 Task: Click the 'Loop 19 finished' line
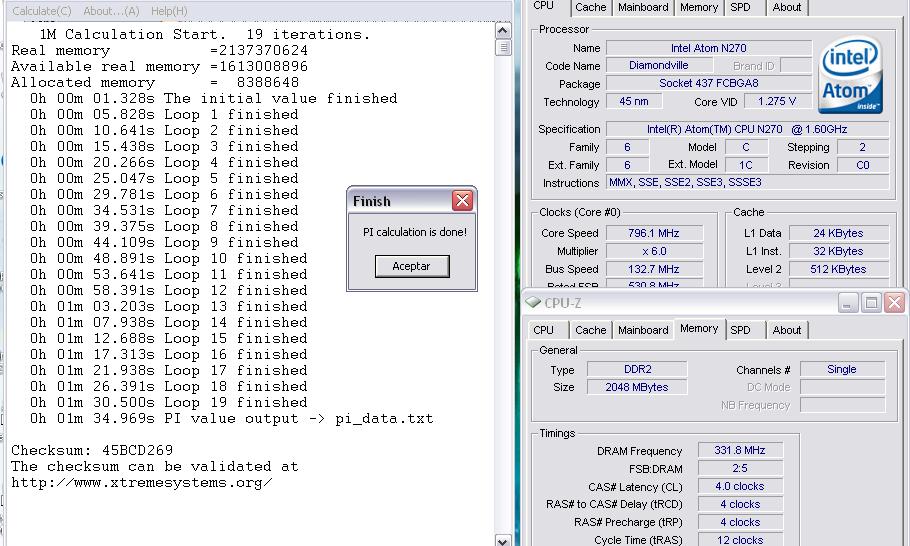click(169, 403)
